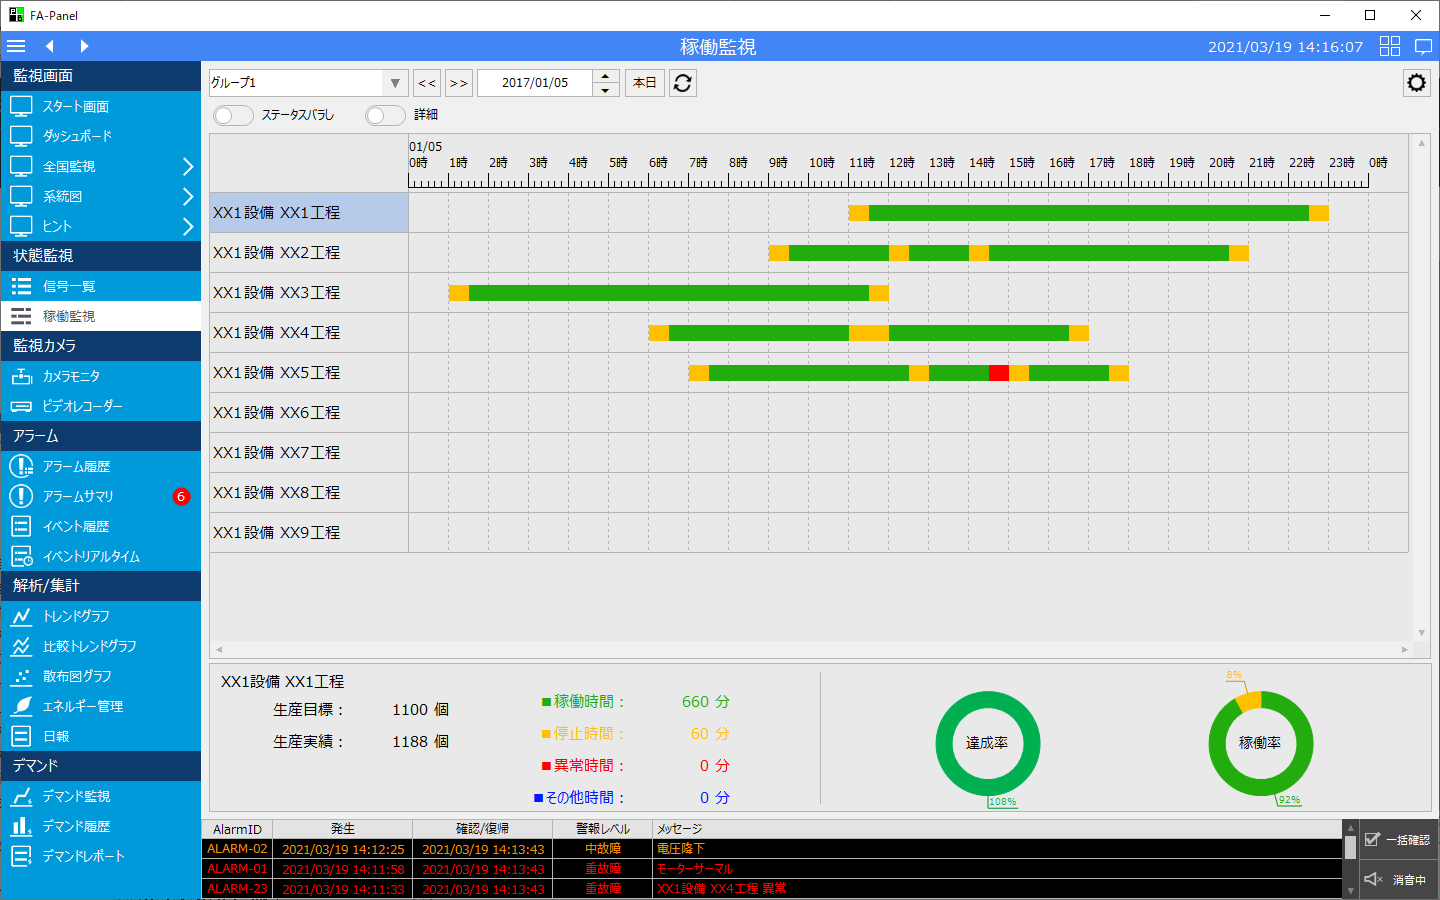This screenshot has height=900, width=1440.
Task: Click the << previous day button
Action: tap(427, 83)
